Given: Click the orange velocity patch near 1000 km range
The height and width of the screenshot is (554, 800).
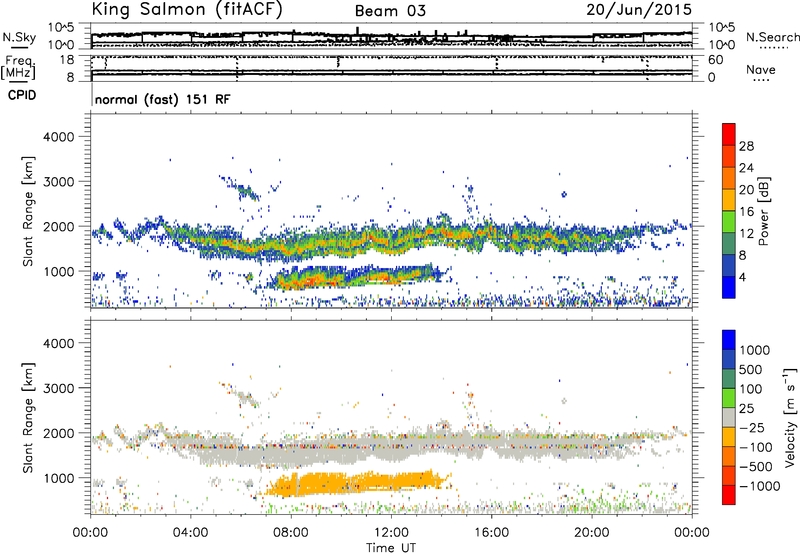Looking at the screenshot, I should click(x=357, y=483).
